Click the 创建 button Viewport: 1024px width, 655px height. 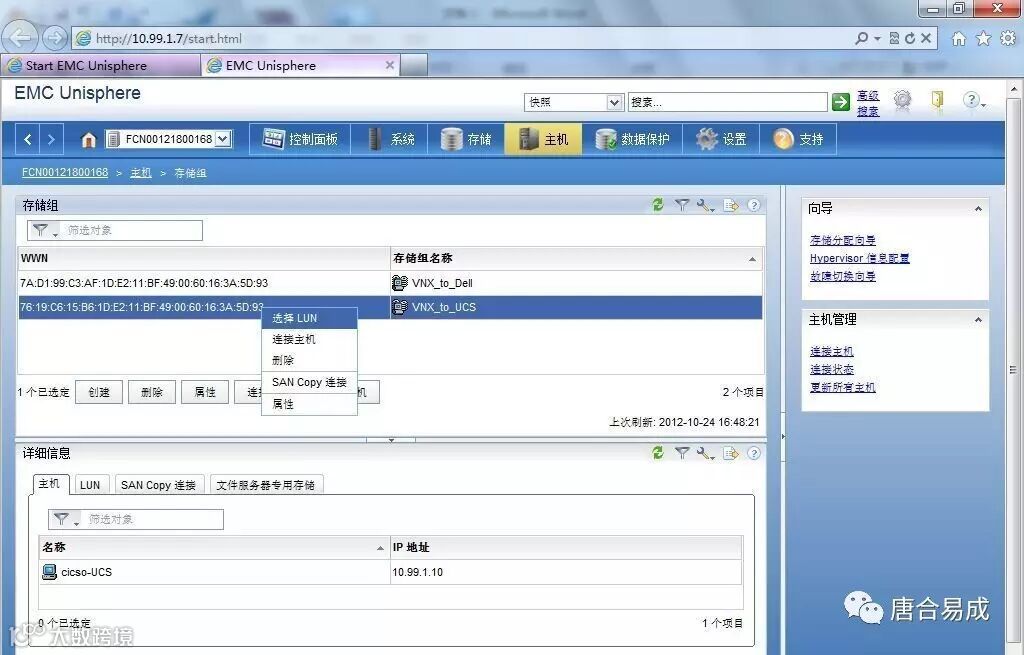click(x=99, y=392)
